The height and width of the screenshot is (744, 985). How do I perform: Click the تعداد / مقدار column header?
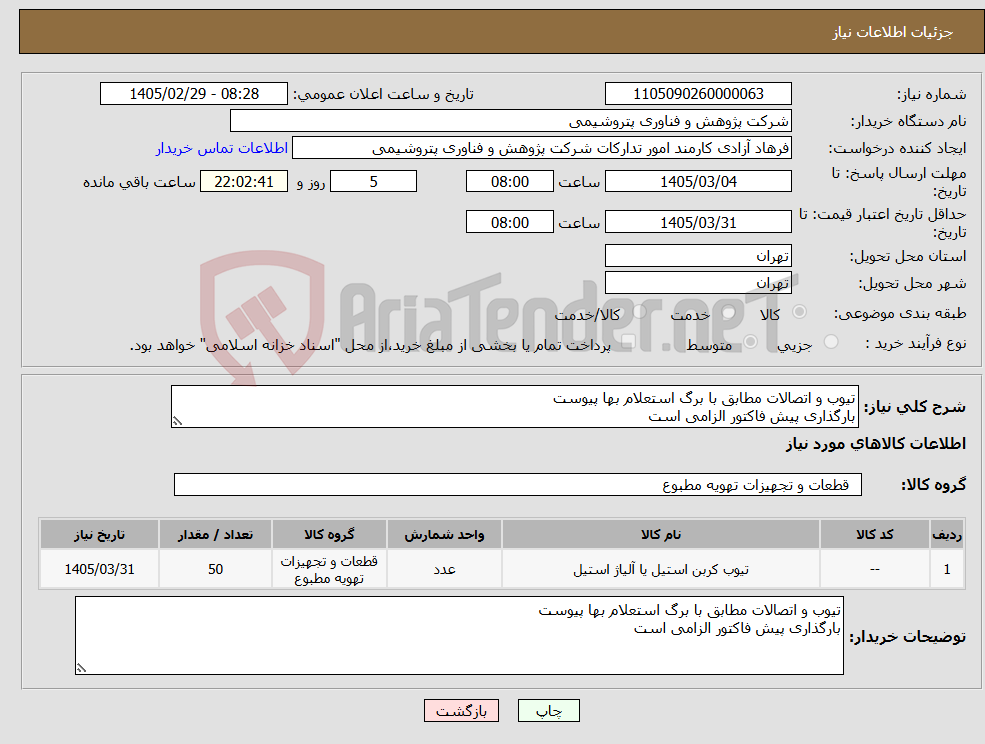click(x=215, y=534)
